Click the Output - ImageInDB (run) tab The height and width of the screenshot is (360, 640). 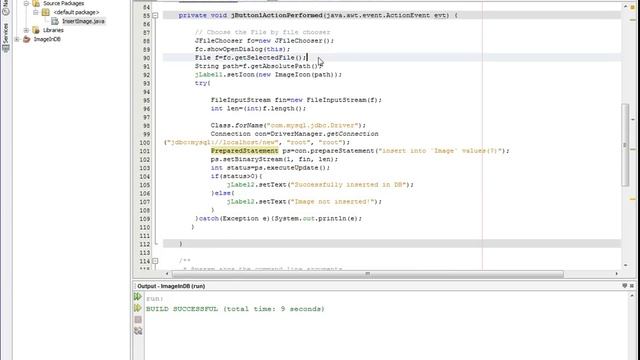tap(171, 286)
